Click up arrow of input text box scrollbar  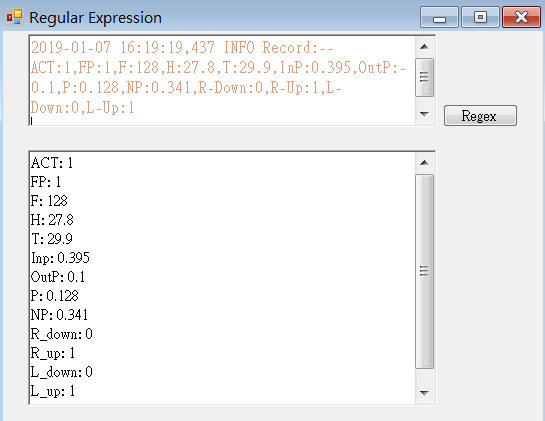(x=424, y=47)
